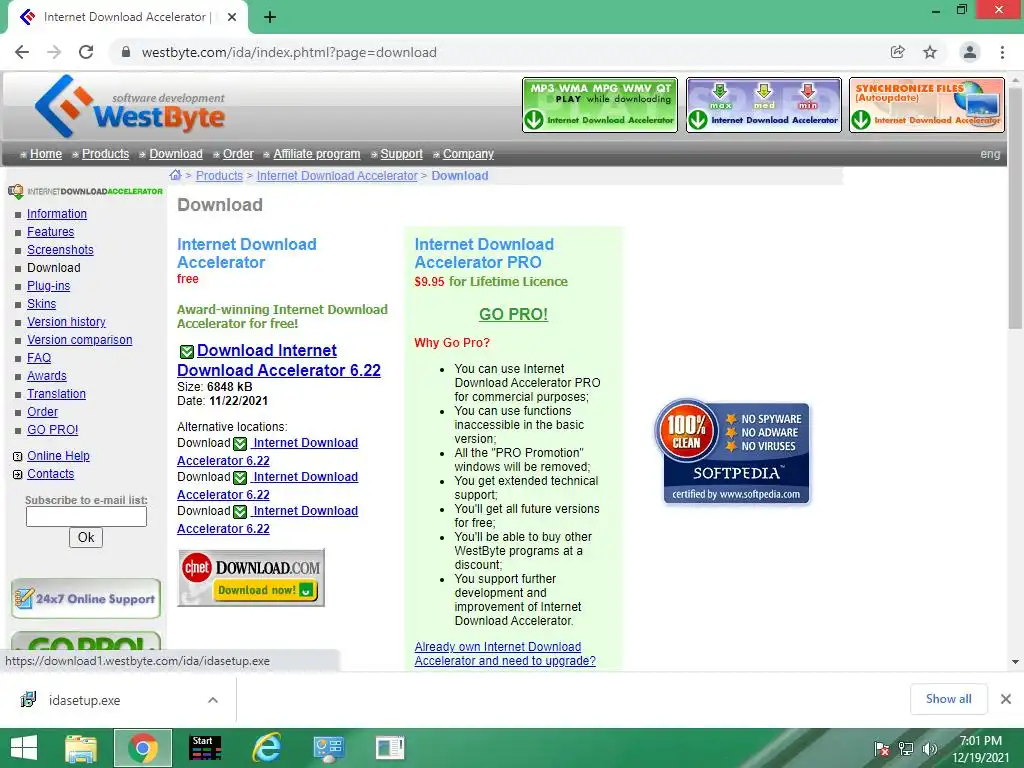Click the page vertical scrollbar thumb
Screen dimensions: 1024x768
point(1015,210)
